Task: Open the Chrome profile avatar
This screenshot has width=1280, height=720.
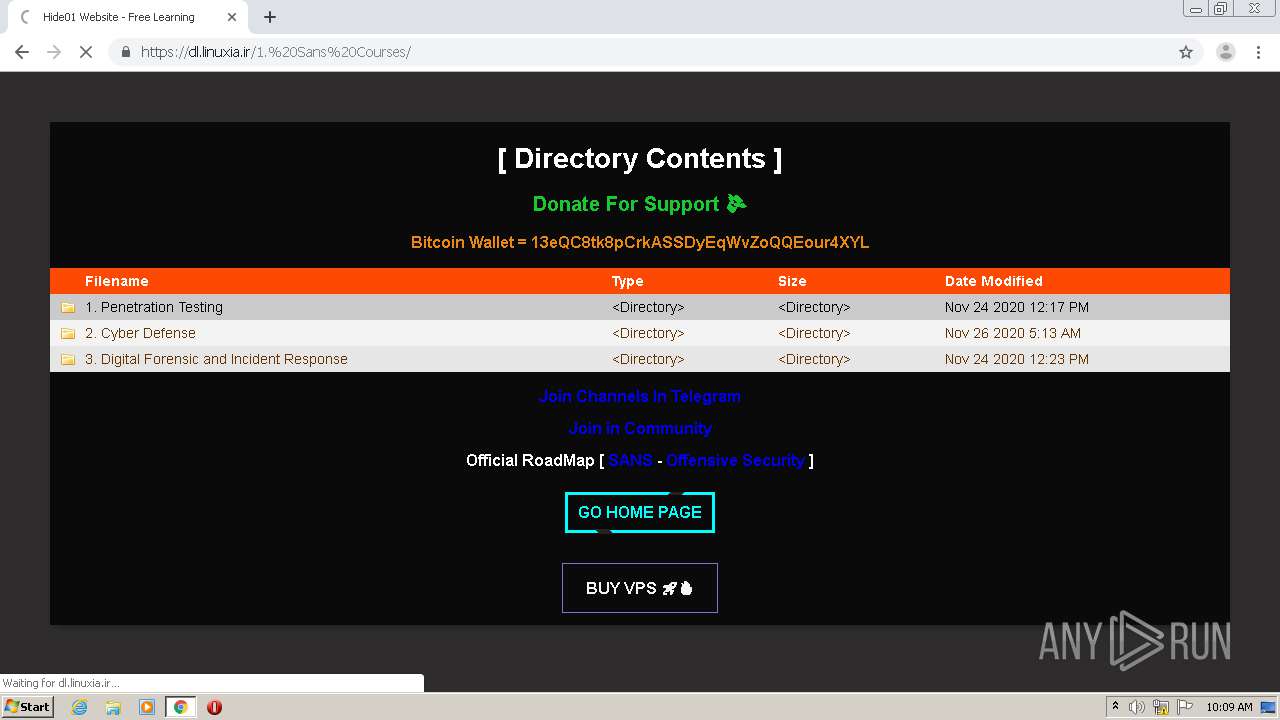Action: 1225,52
